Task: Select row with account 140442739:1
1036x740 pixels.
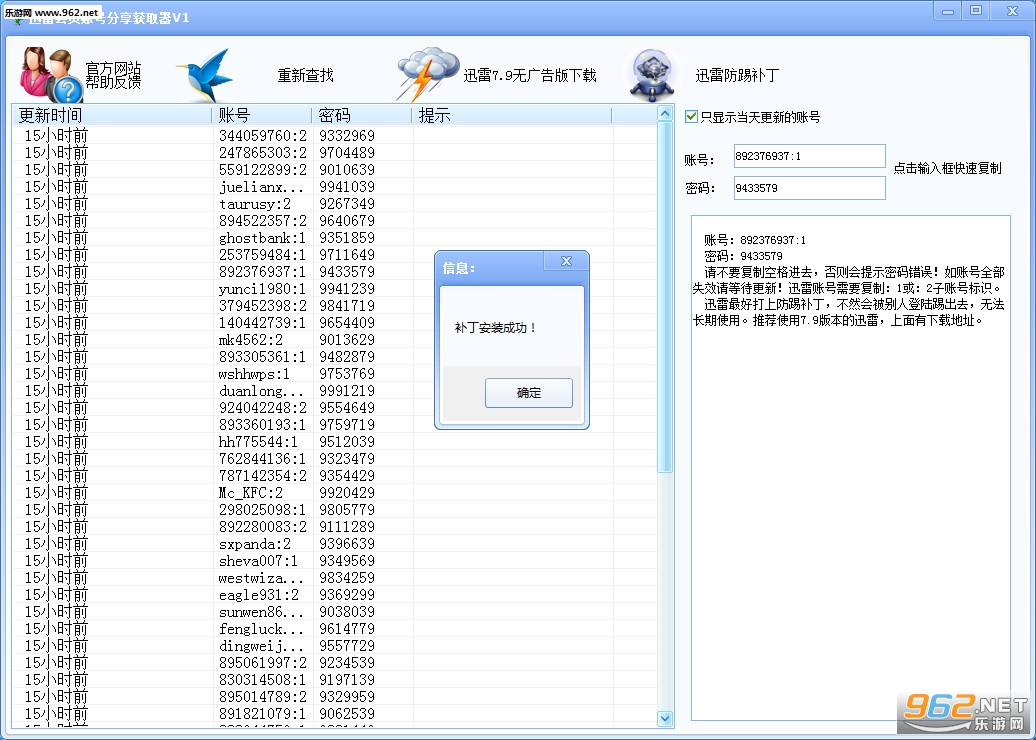Action: pyautogui.click(x=334, y=323)
